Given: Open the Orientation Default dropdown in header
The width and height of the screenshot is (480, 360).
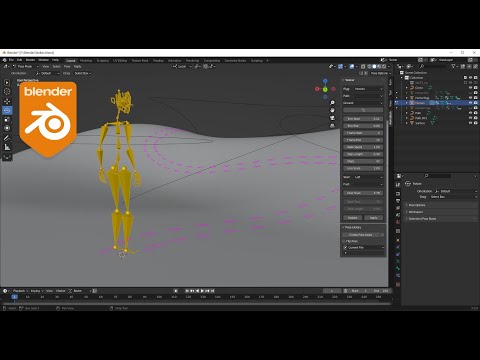Looking at the screenshot, I should point(47,73).
